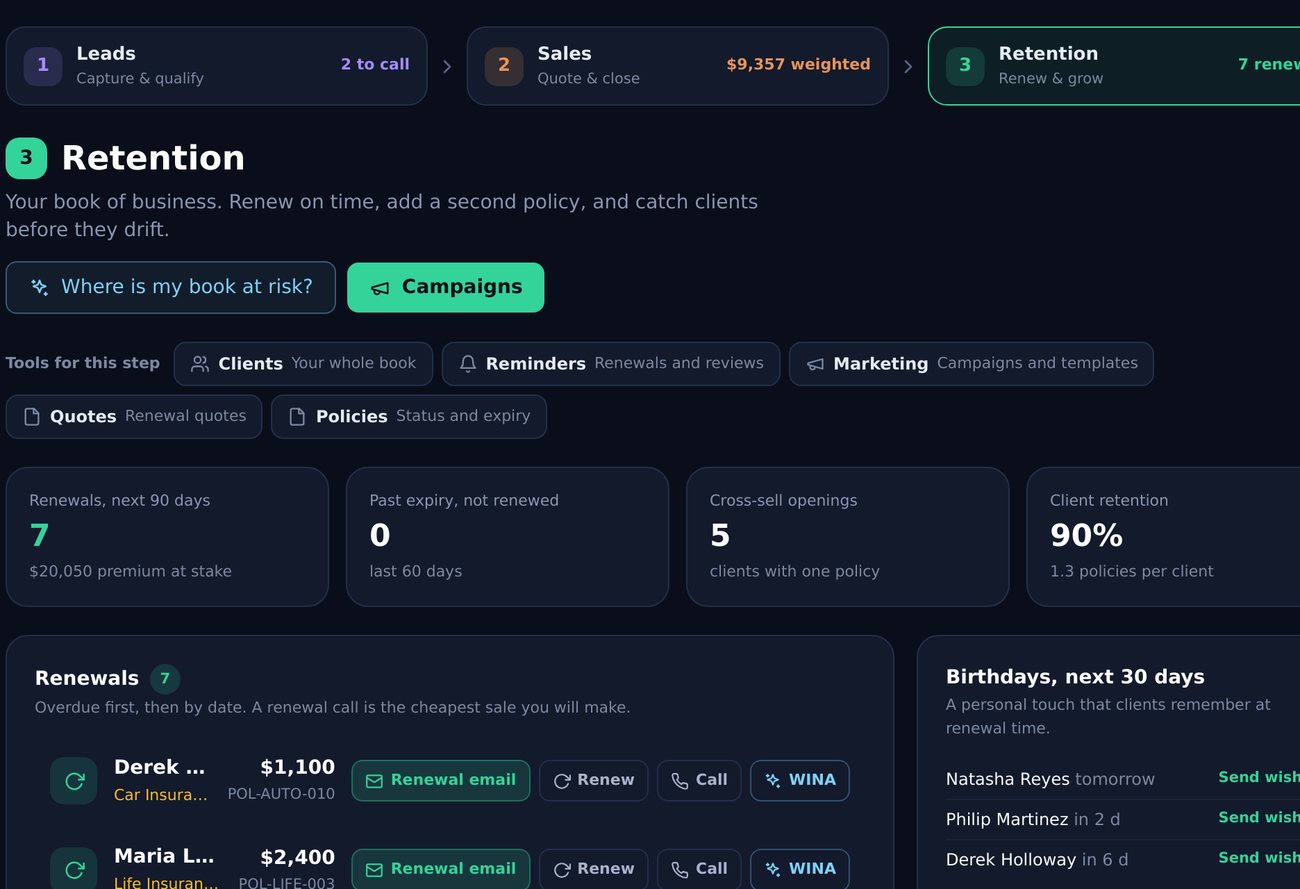Click the sparkle icon beside 'Where is my book at risk?'
The width and height of the screenshot is (1300, 889).
click(40, 288)
